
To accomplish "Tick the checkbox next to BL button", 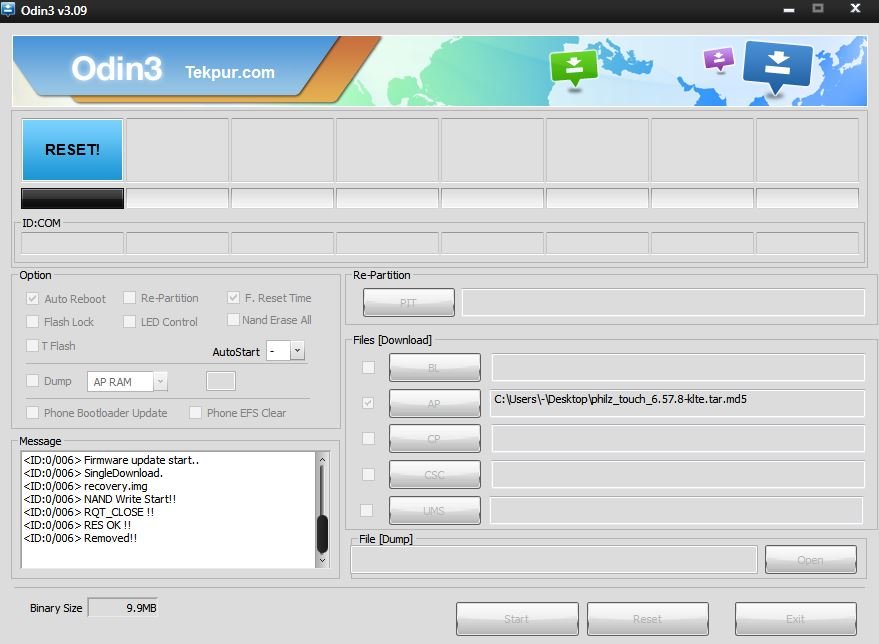I will point(368,367).
